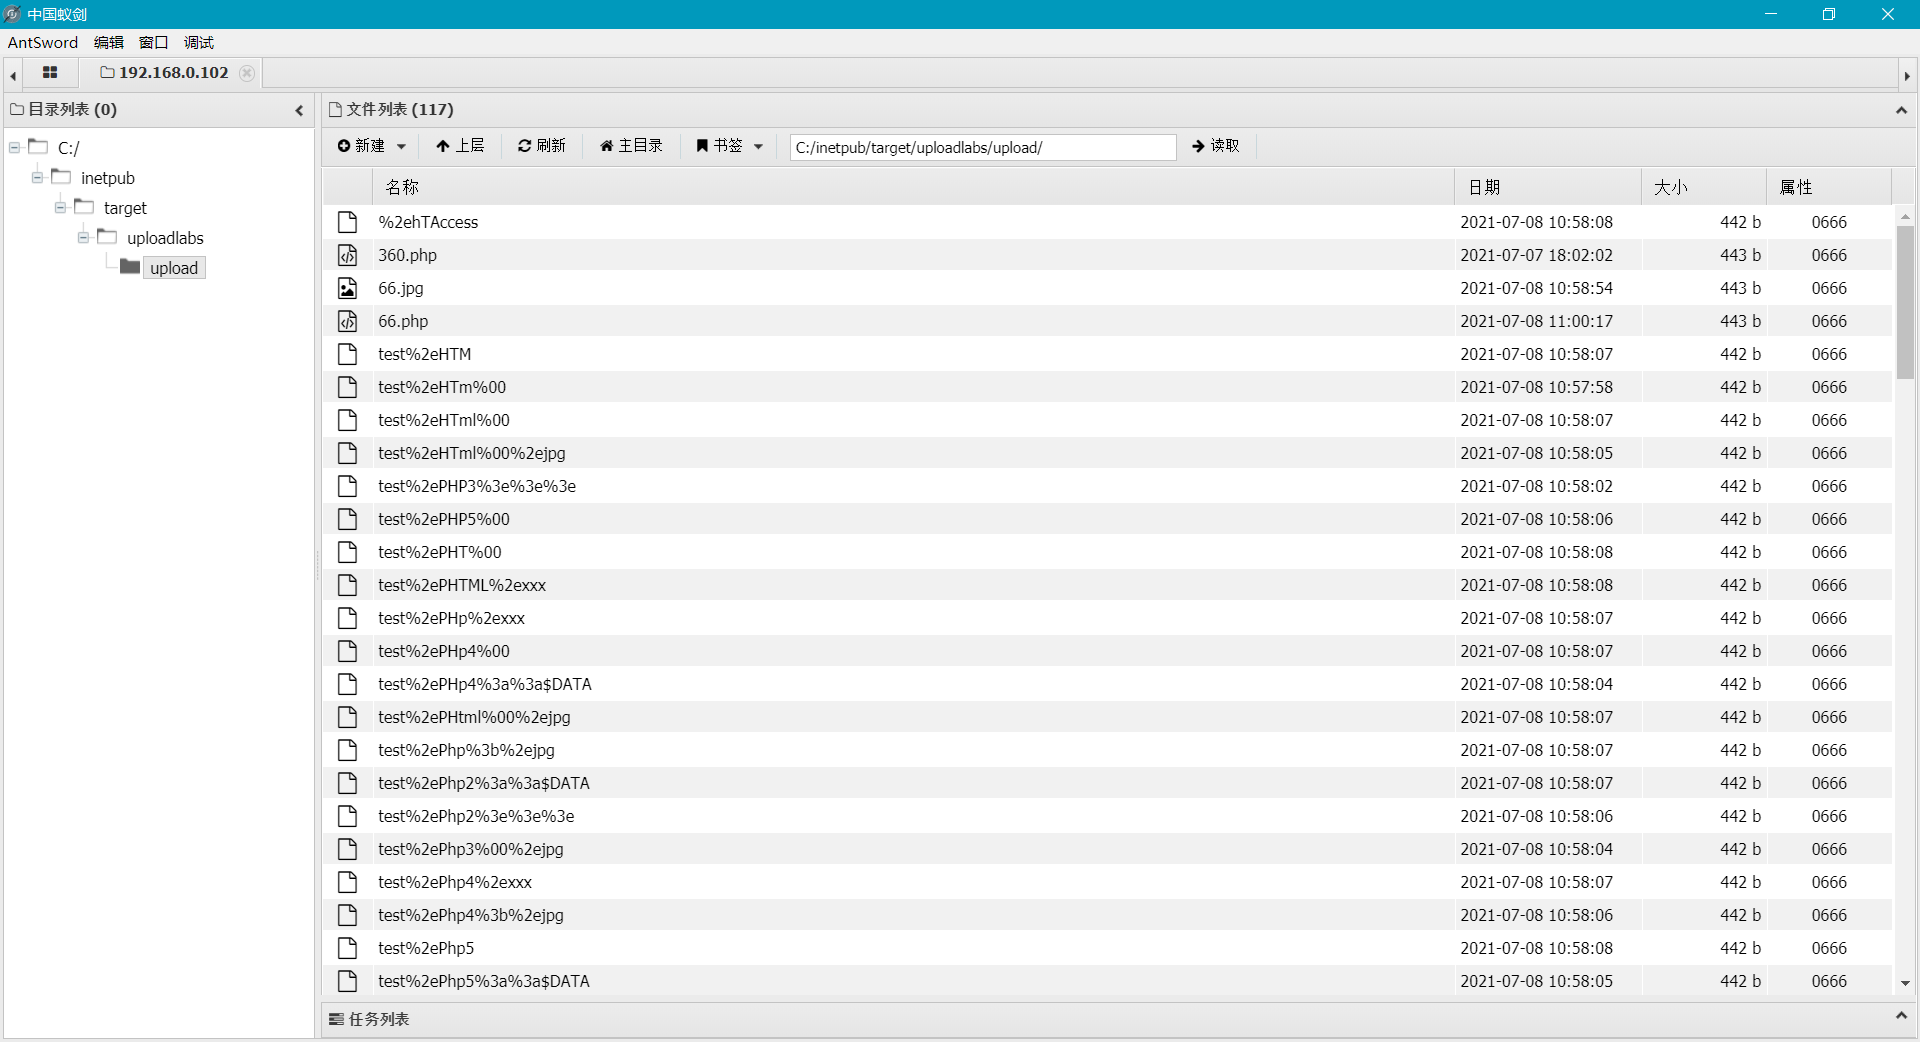1920x1042 pixels.
Task: Refresh the upload file list
Action: (x=541, y=146)
